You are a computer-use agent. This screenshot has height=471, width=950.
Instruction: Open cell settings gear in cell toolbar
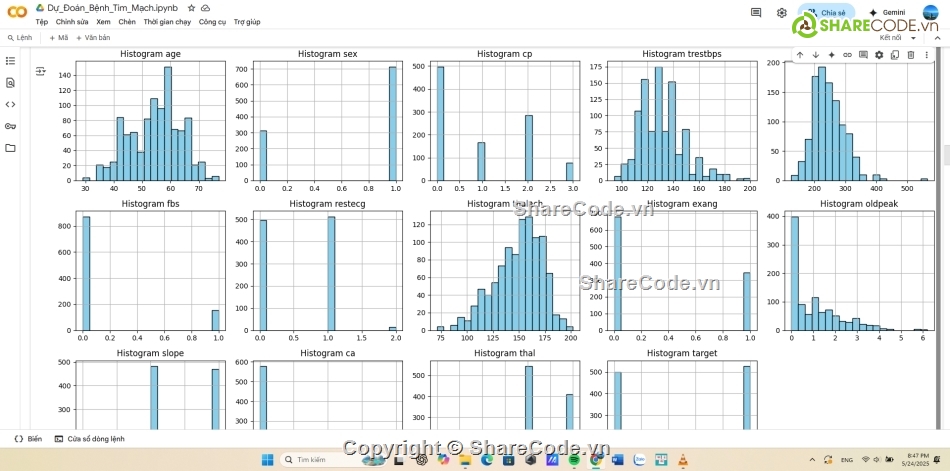pos(879,55)
